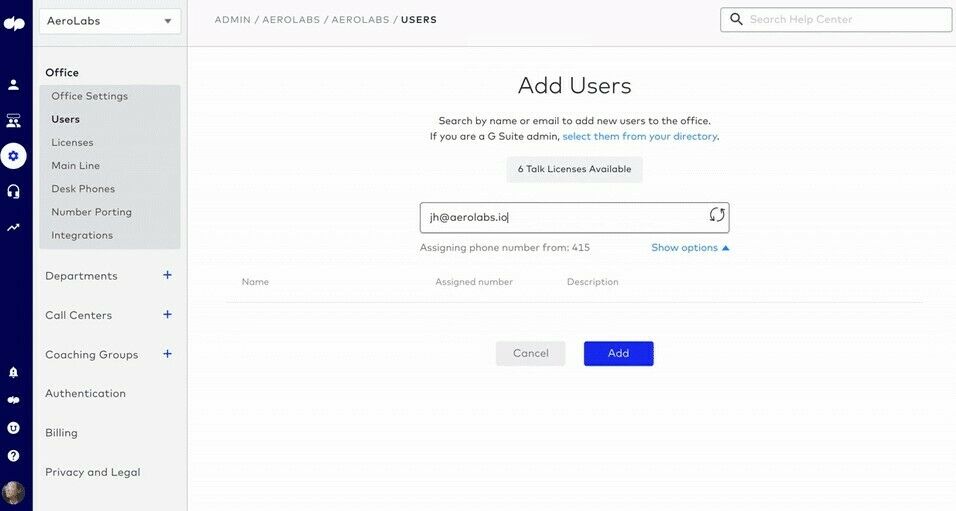Open the Departments section
This screenshot has height=511, width=956.
[81, 276]
